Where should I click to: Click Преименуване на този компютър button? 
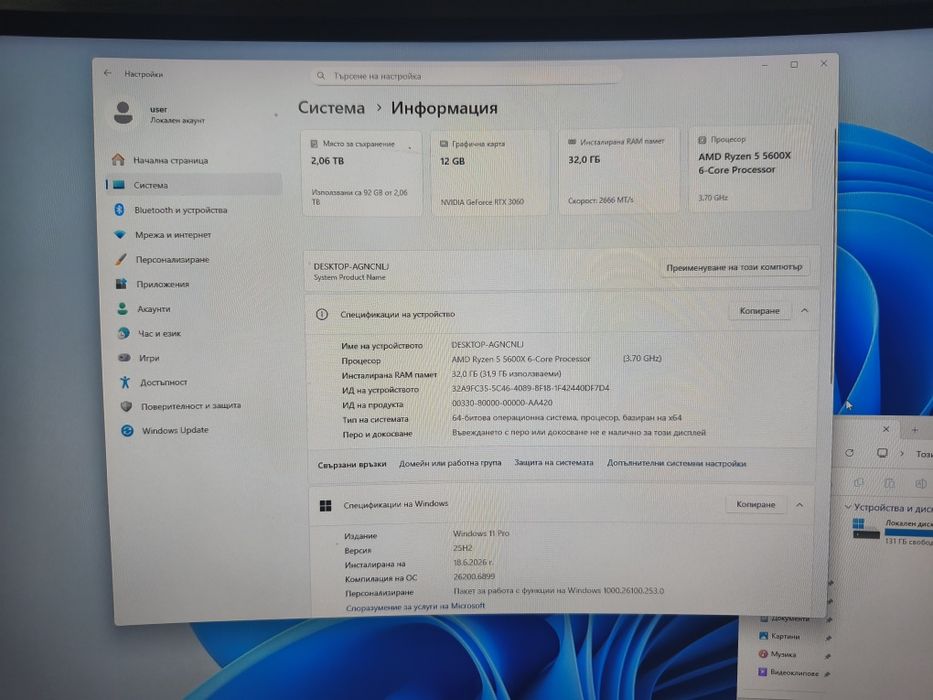pos(734,267)
